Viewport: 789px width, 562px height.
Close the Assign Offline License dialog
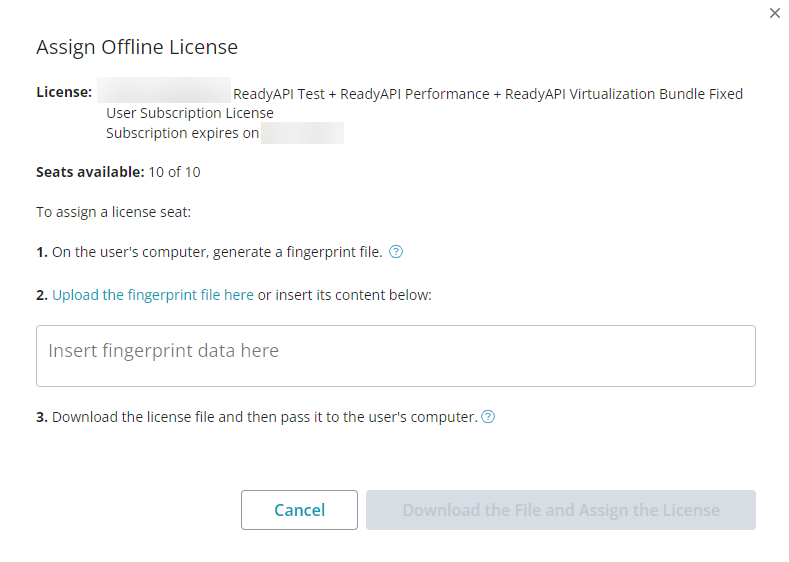[x=774, y=13]
